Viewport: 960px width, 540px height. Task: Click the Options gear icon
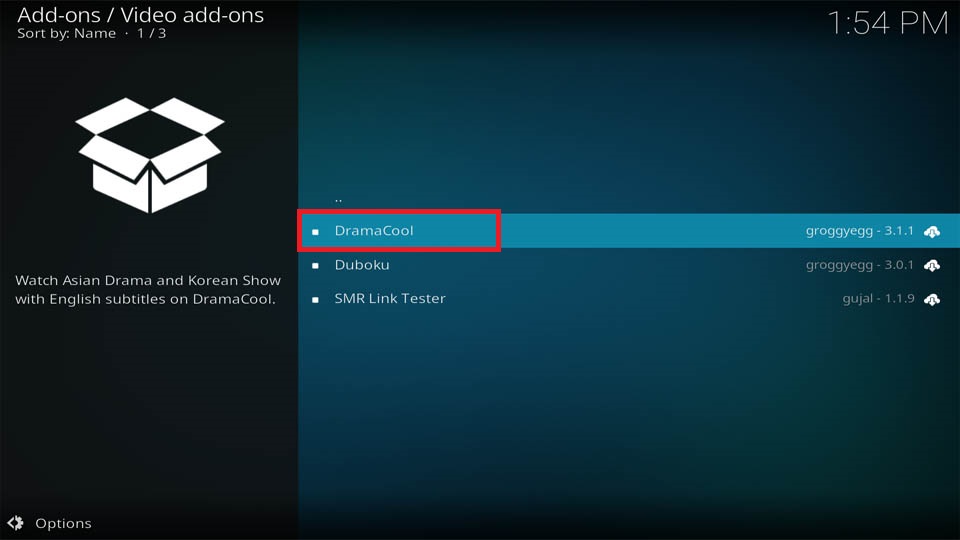pyautogui.click(x=16, y=523)
